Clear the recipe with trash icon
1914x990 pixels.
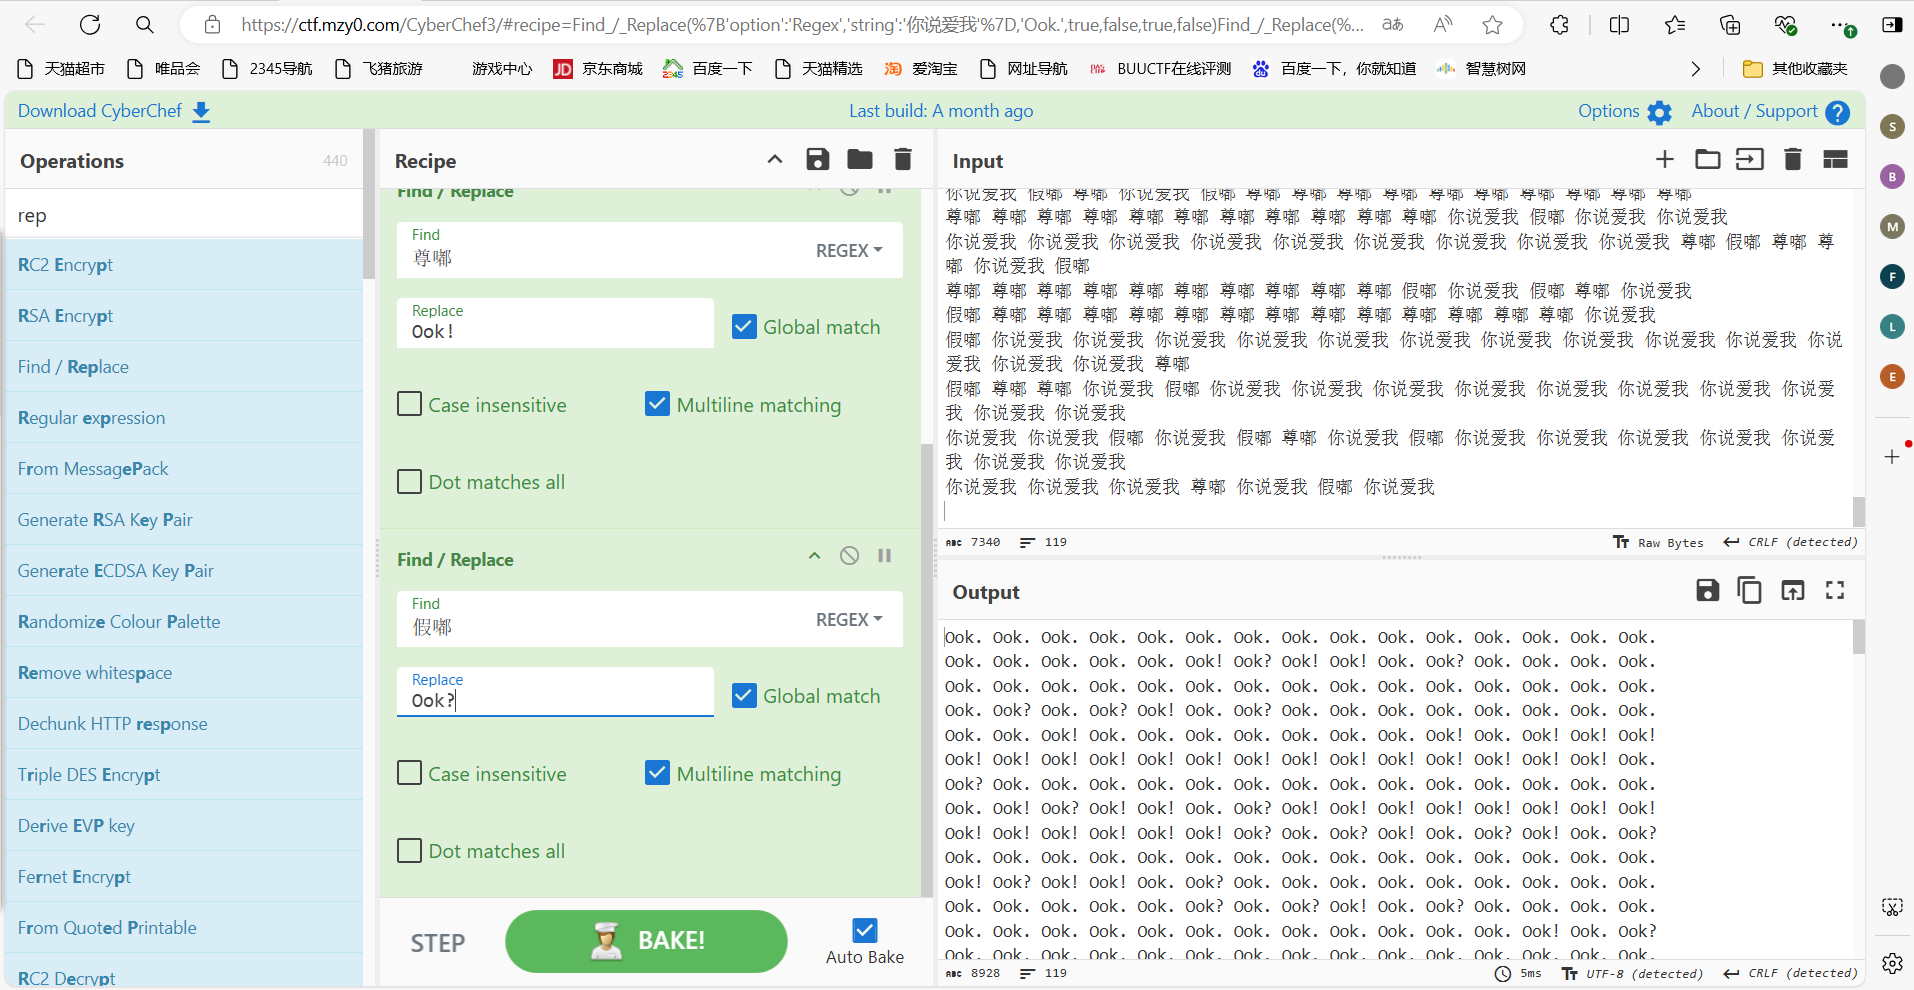point(902,159)
